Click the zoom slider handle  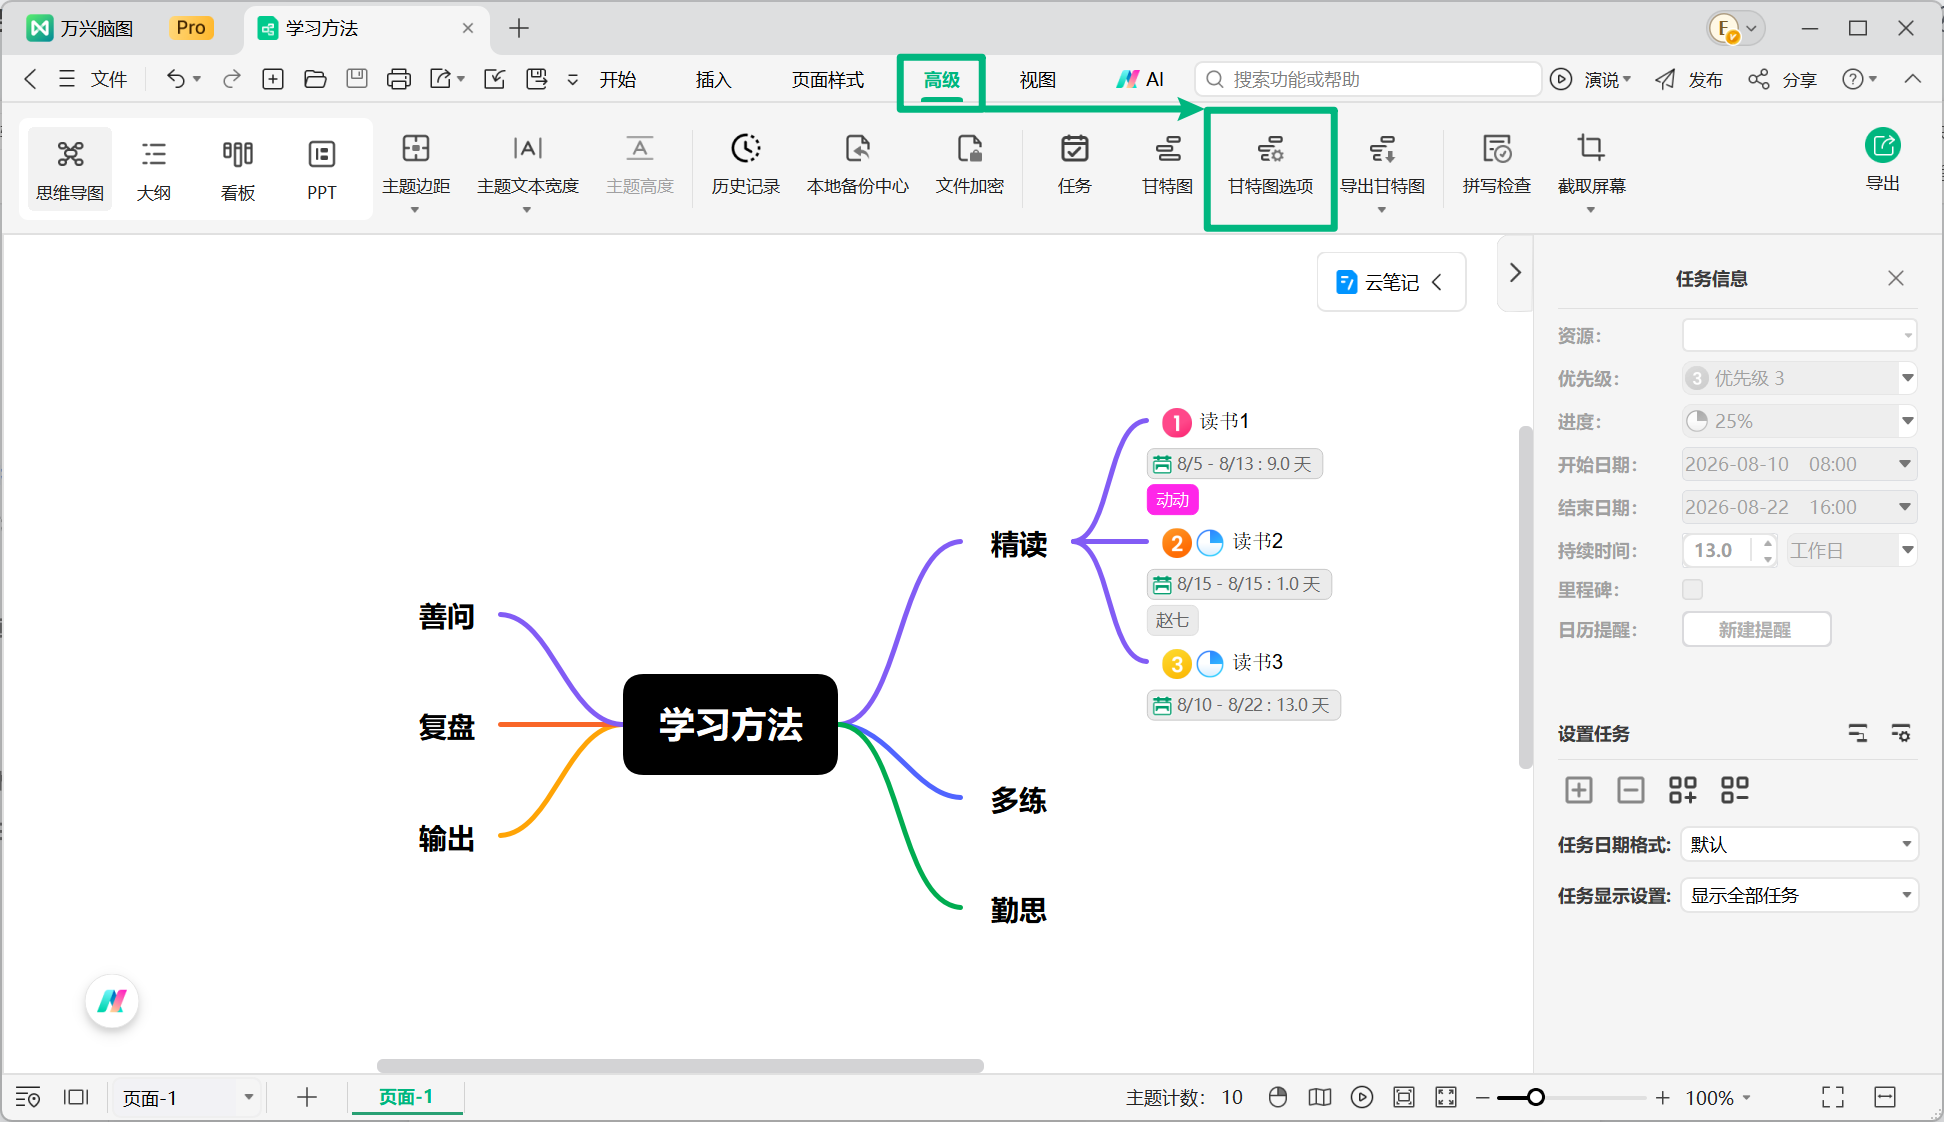pos(1535,1097)
